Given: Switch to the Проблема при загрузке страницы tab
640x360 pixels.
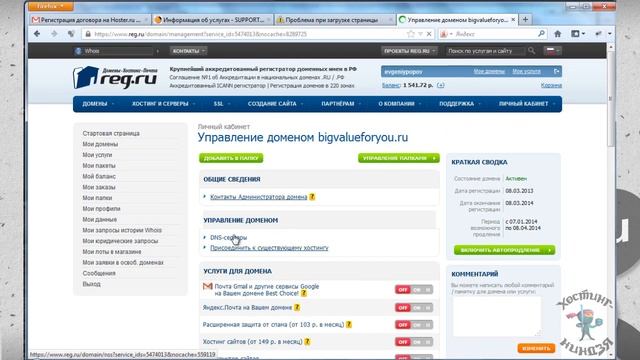Looking at the screenshot, I should (x=334, y=20).
